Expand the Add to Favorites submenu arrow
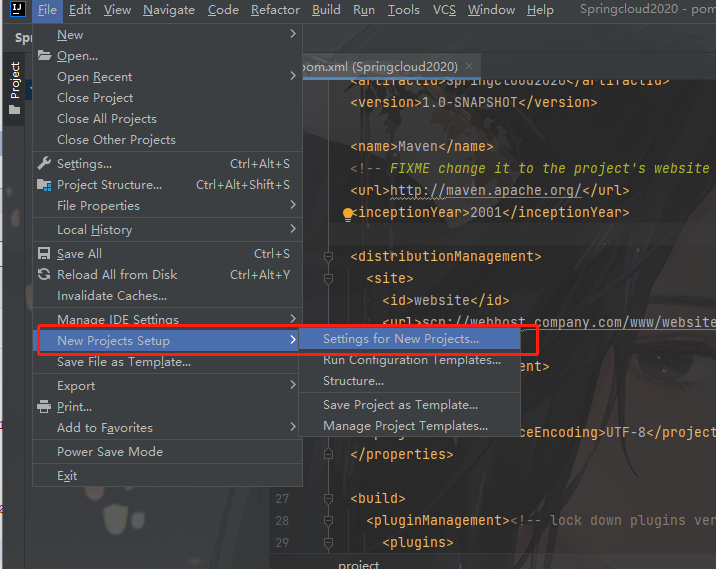716x569 pixels. [x=293, y=427]
